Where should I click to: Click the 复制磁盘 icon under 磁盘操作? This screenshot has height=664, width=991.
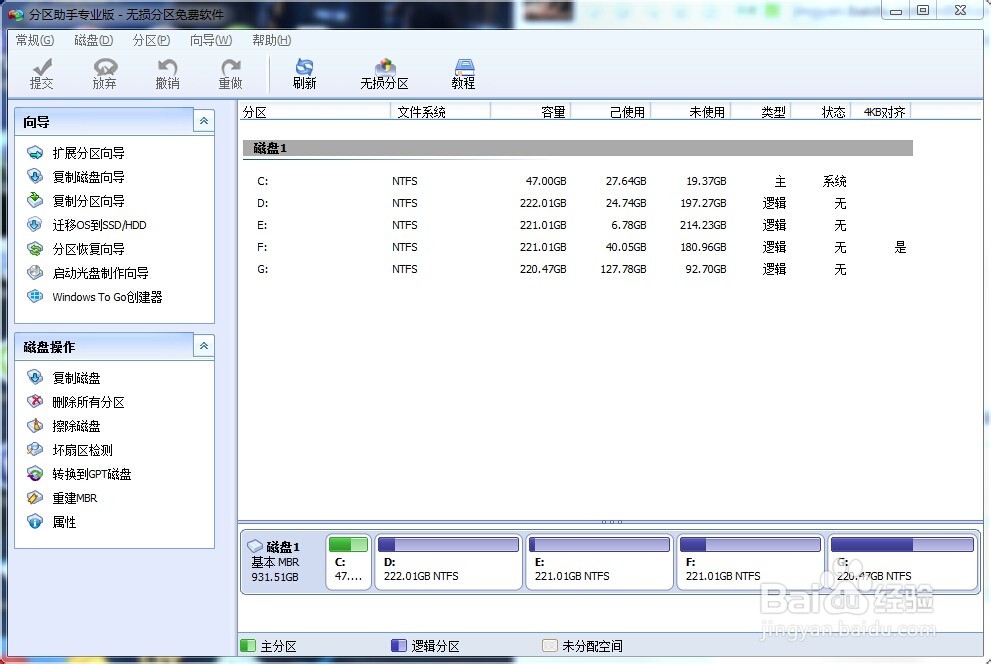[x=35, y=378]
